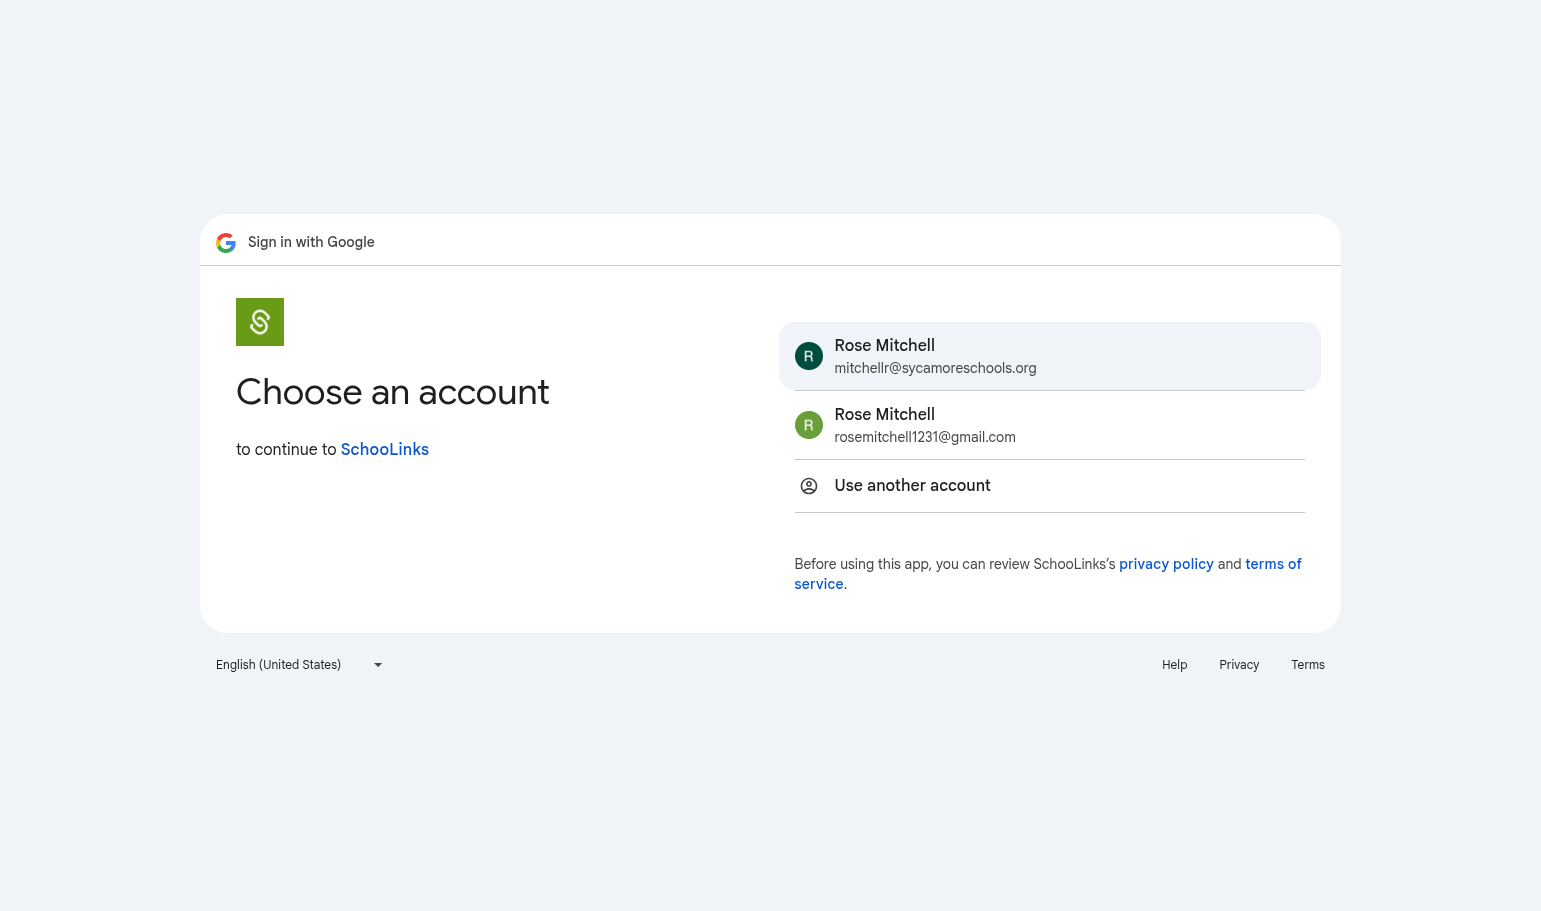Open the Terms footer link

point(1308,665)
